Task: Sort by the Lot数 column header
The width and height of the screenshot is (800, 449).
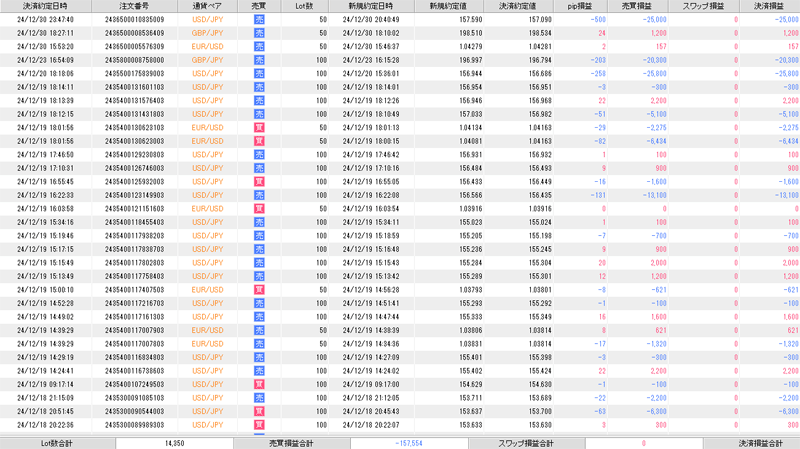Action: point(305,6)
